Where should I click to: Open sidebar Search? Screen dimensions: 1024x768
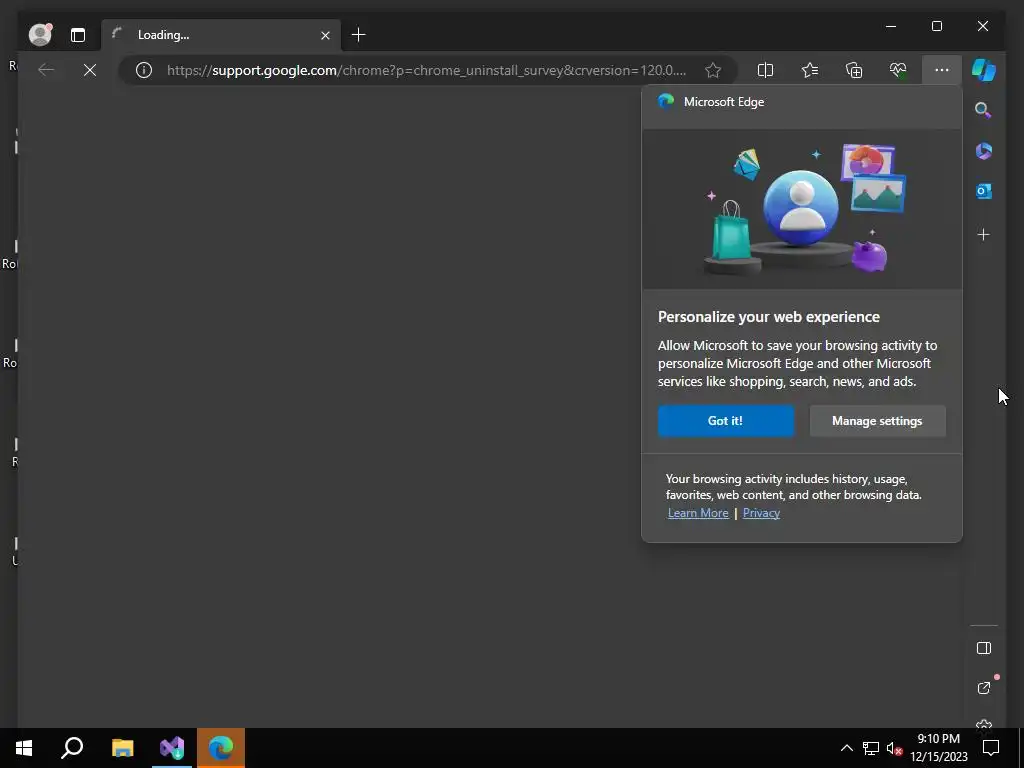click(x=984, y=110)
